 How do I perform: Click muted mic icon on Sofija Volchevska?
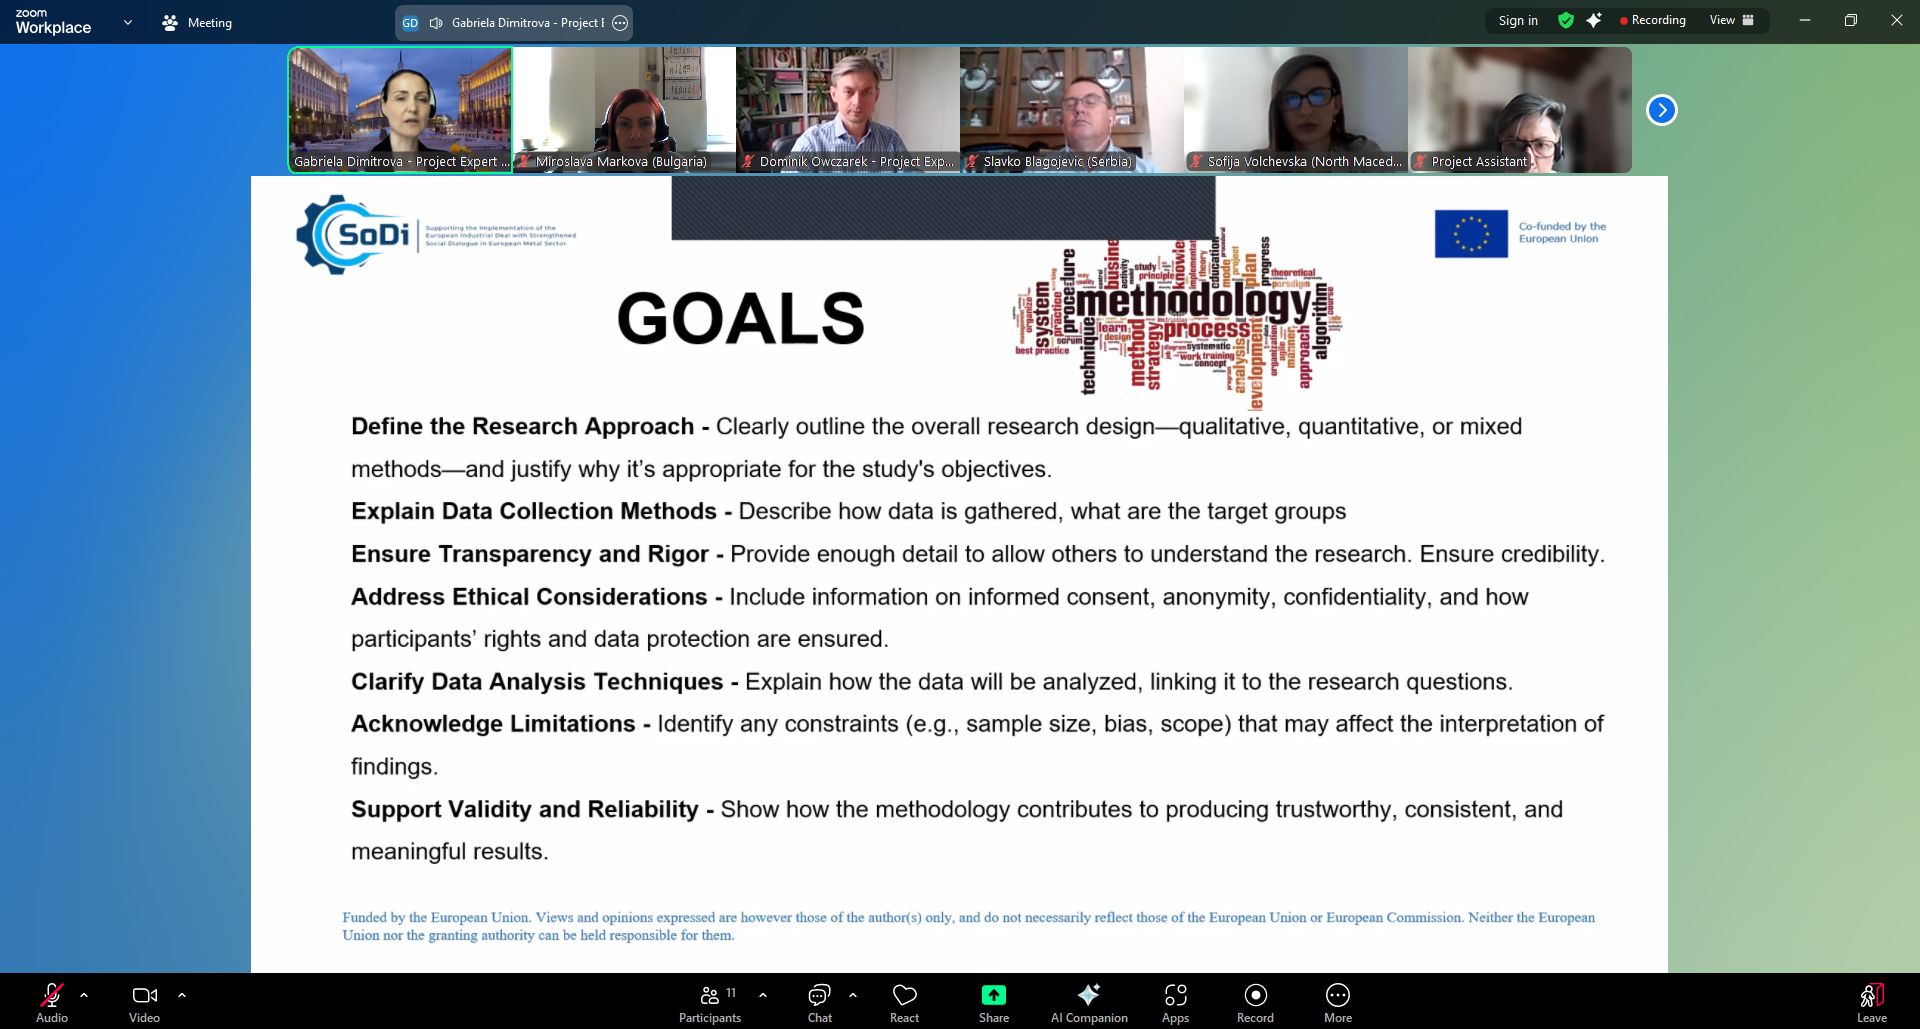pos(1196,161)
